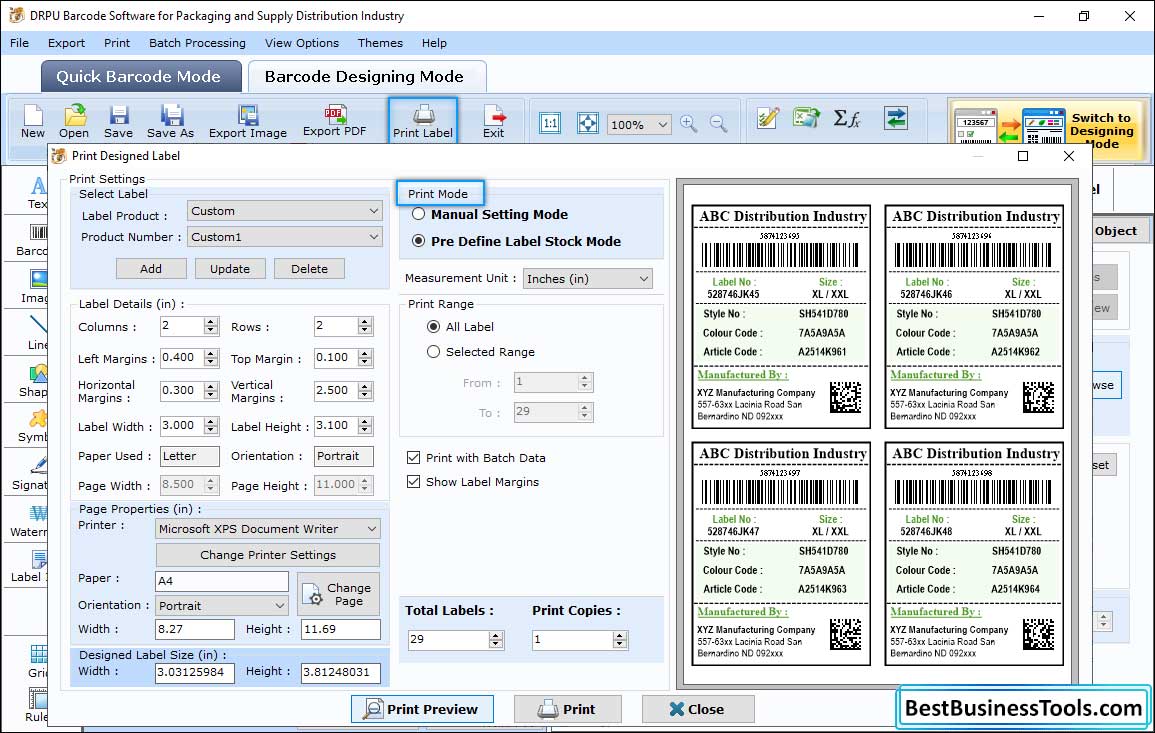Click the Change Page button
The width and height of the screenshot is (1155, 733).
338,594
